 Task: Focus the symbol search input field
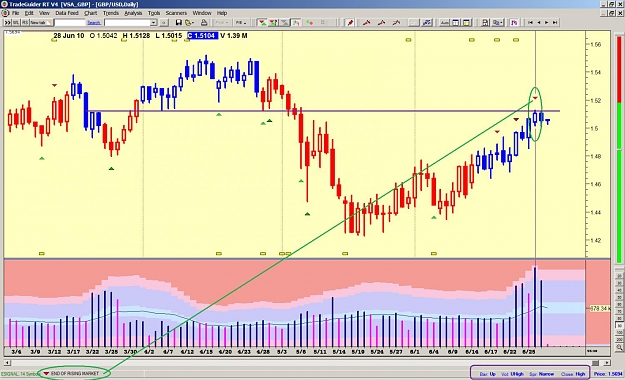(70, 23)
